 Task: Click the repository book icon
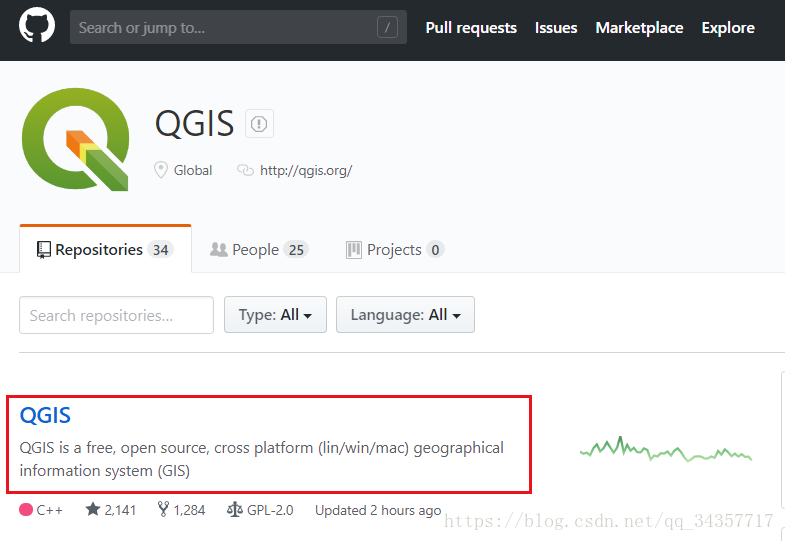[x=44, y=250]
